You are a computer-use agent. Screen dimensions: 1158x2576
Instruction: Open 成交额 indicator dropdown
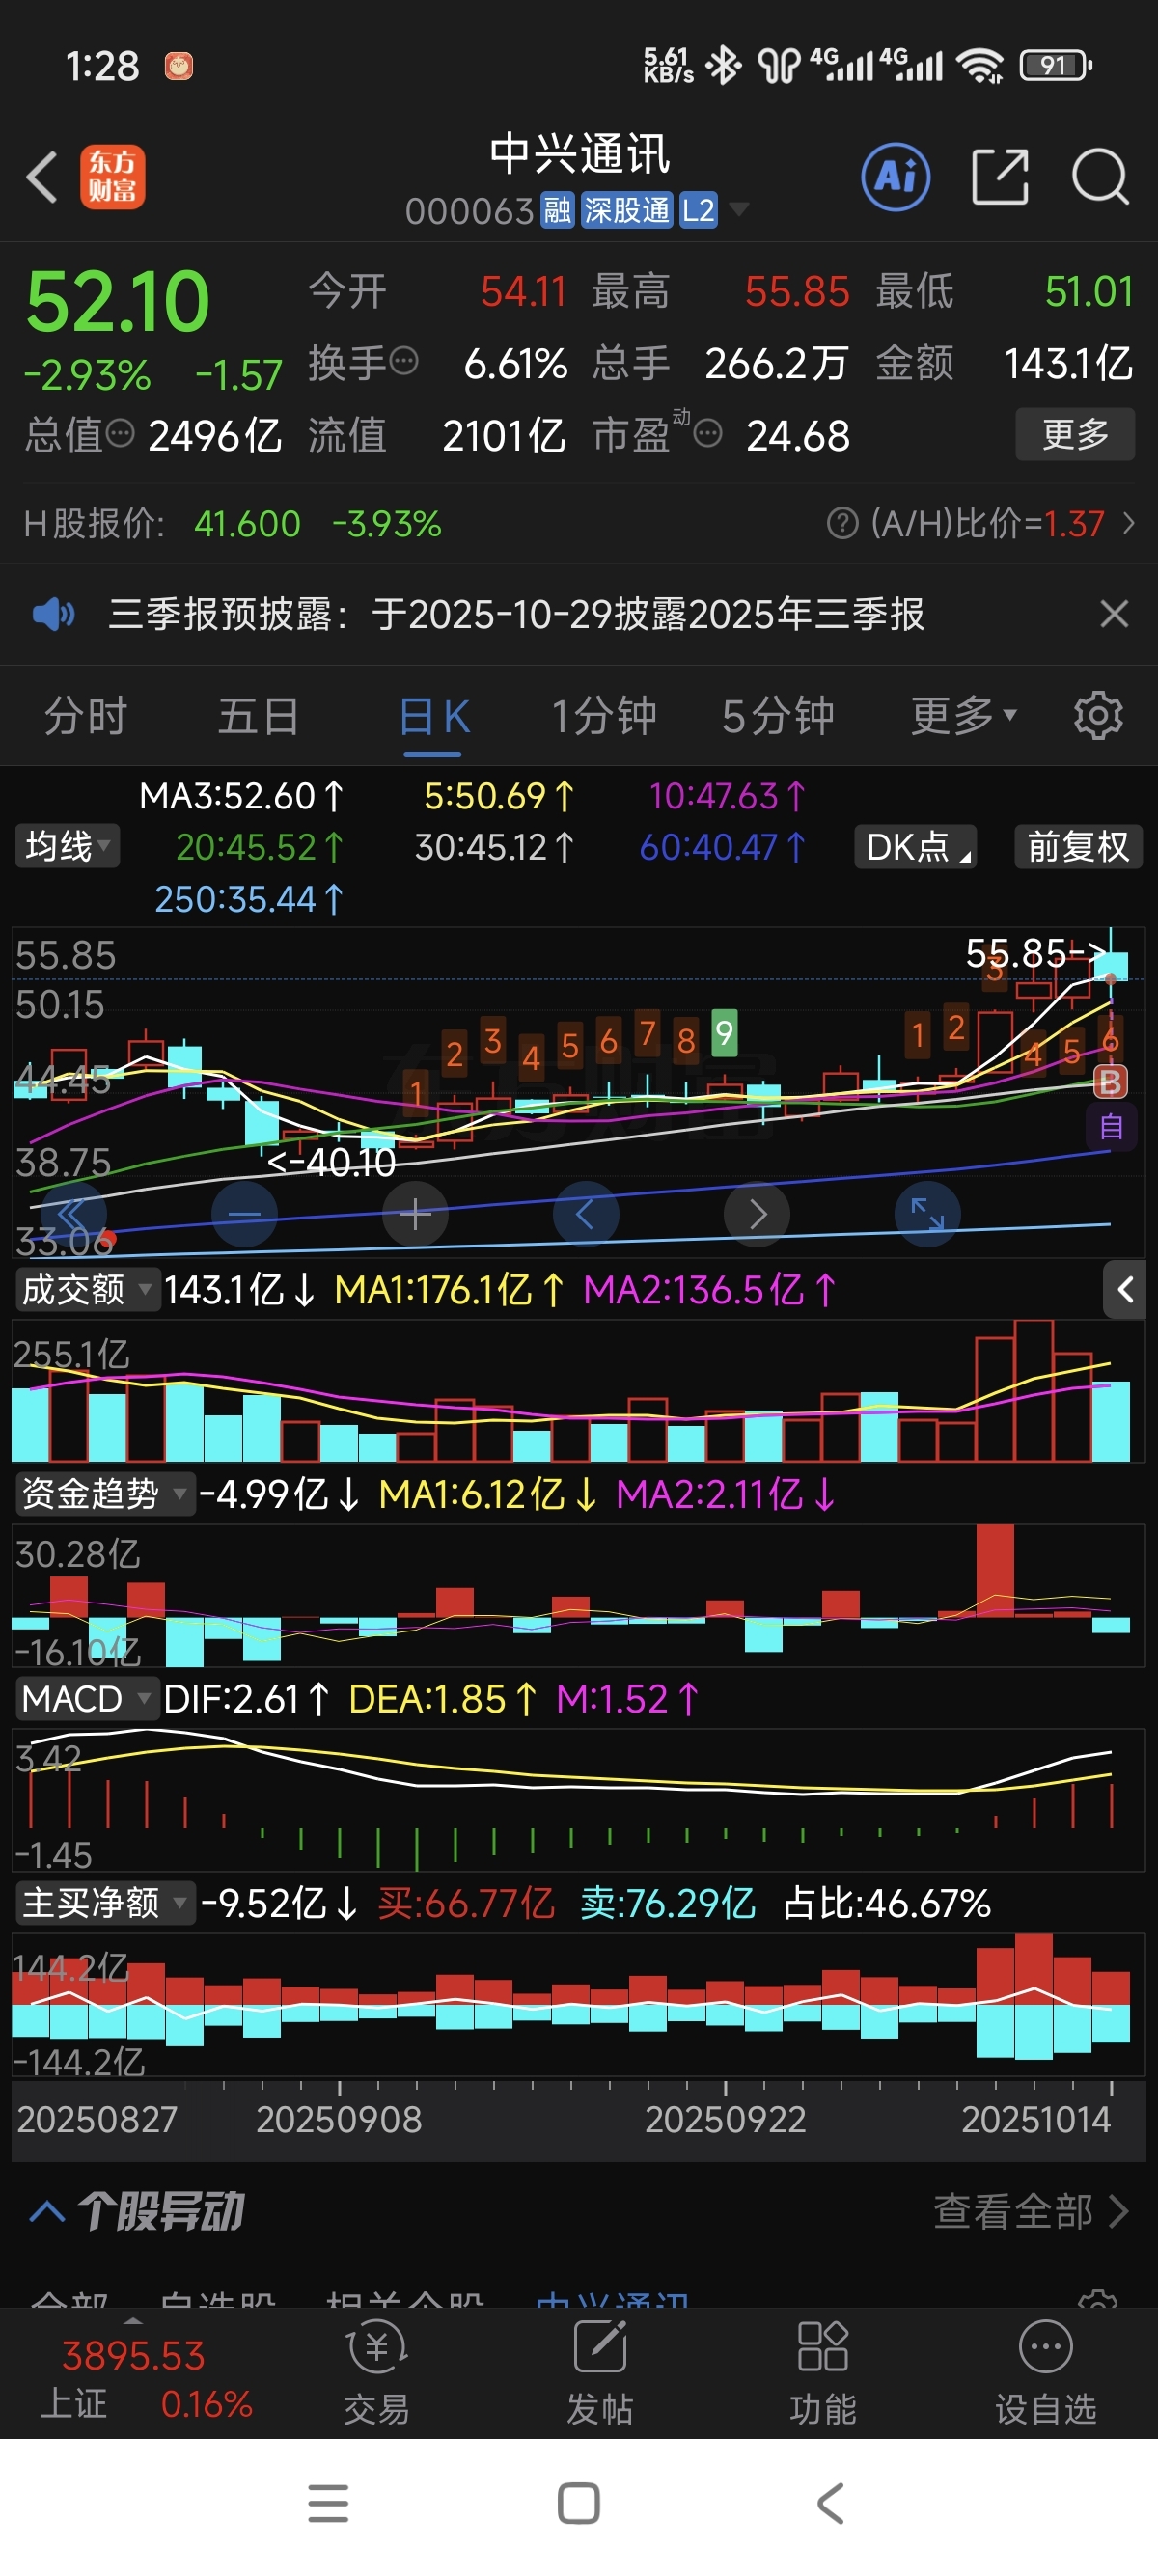tap(87, 1290)
